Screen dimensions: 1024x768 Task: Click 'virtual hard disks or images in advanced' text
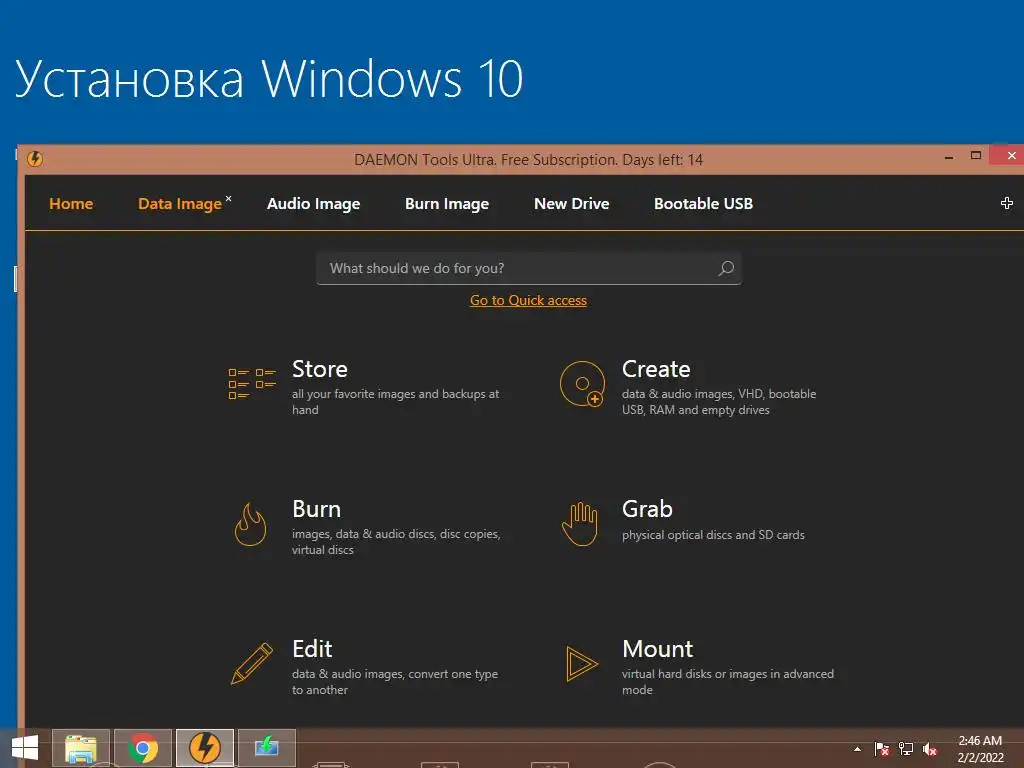click(728, 673)
